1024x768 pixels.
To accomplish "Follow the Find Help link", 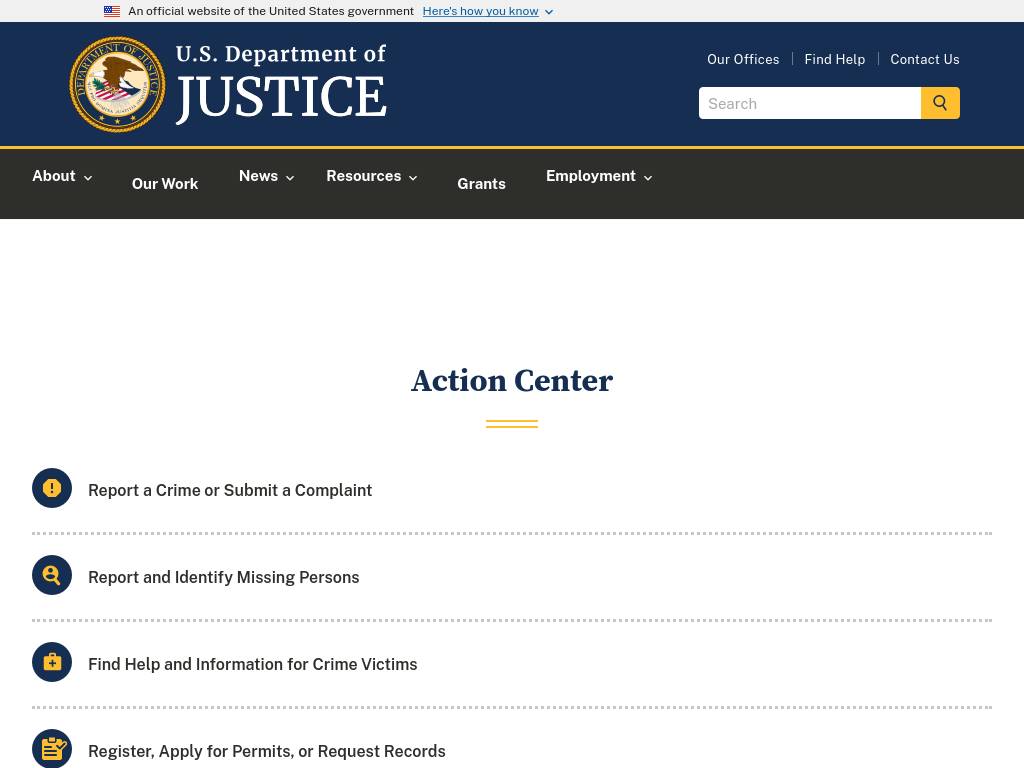I will 835,59.
